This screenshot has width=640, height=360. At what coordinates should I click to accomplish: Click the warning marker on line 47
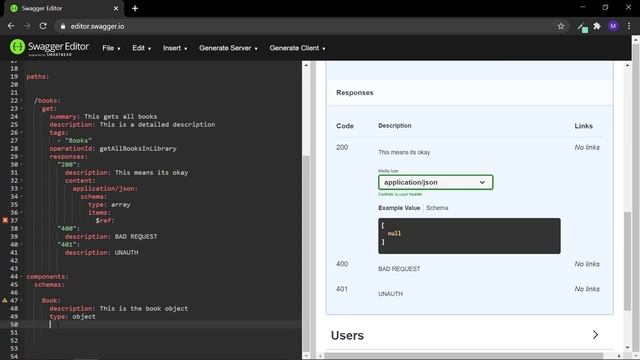pos(5,300)
